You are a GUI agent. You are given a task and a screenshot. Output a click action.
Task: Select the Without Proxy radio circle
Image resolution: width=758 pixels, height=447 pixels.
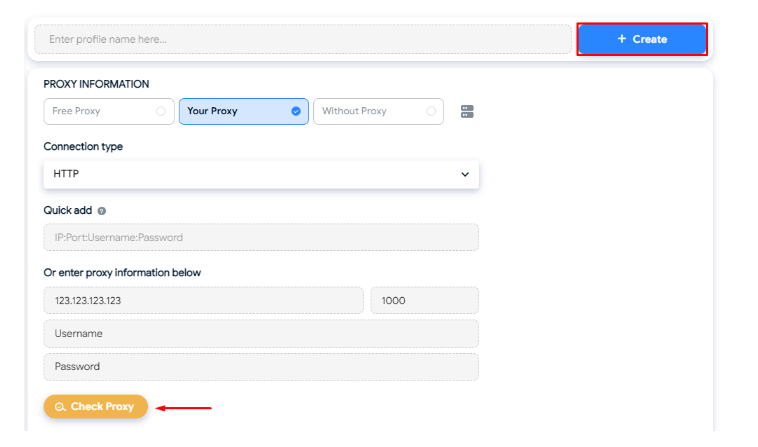point(432,111)
